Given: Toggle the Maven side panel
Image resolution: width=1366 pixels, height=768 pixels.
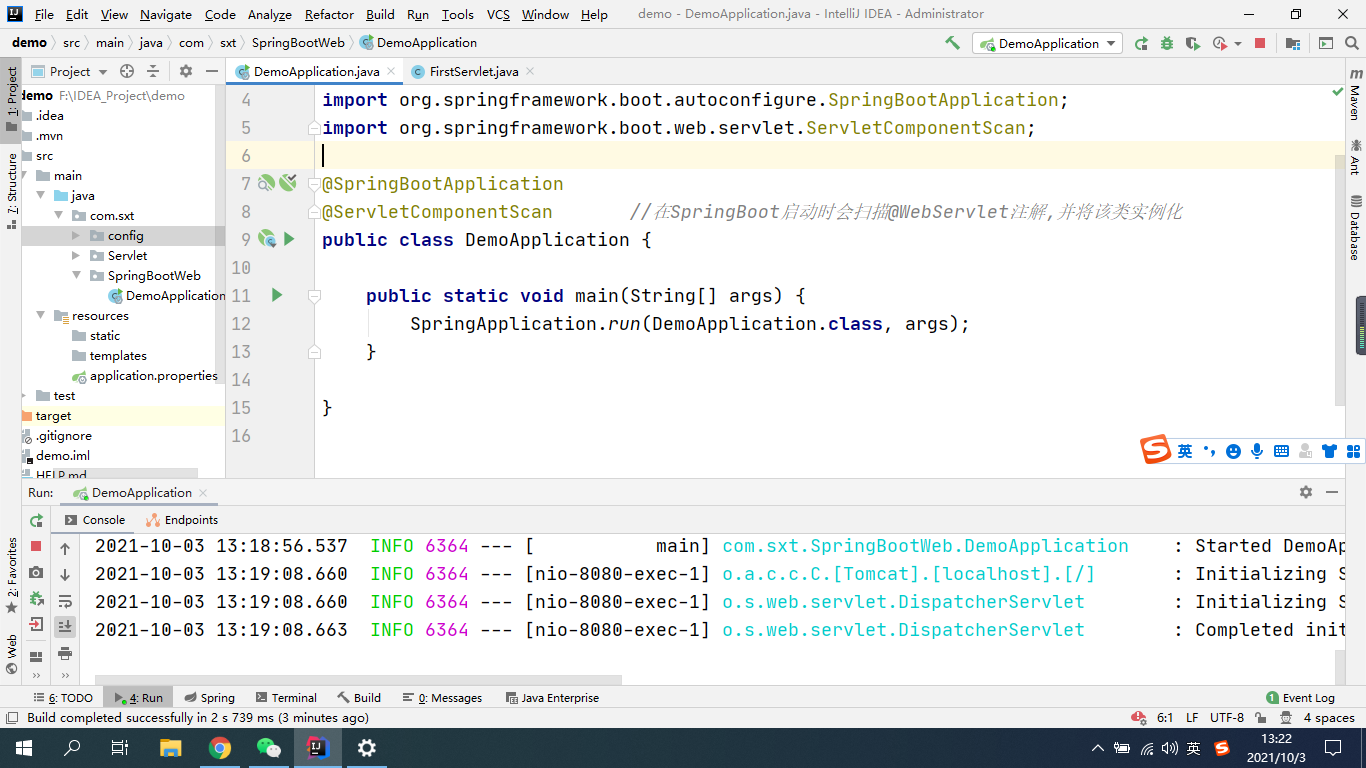Looking at the screenshot, I should point(1355,94).
